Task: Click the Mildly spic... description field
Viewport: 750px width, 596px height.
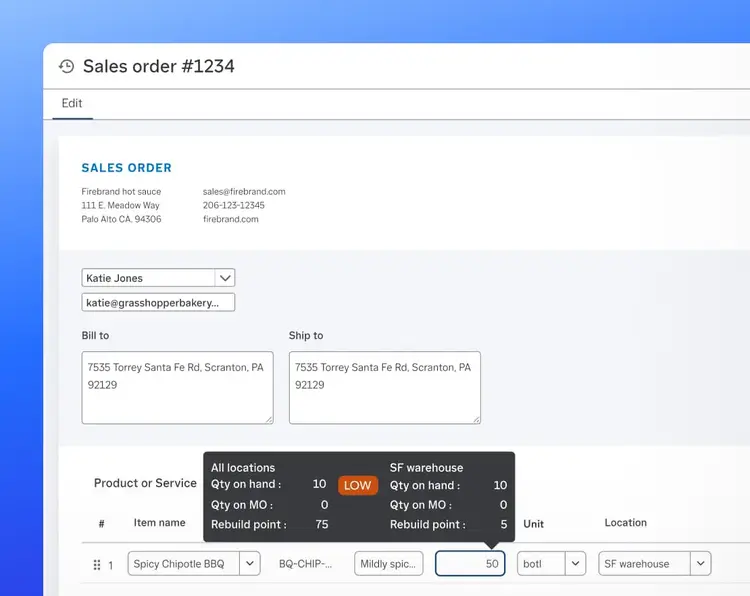Action: coord(388,563)
